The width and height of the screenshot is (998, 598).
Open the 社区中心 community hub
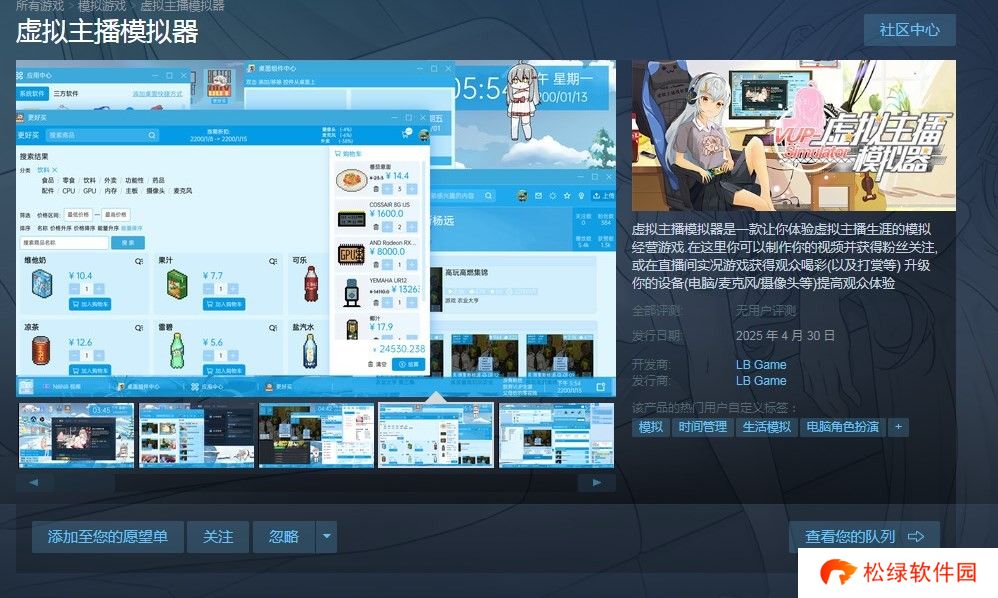909,30
